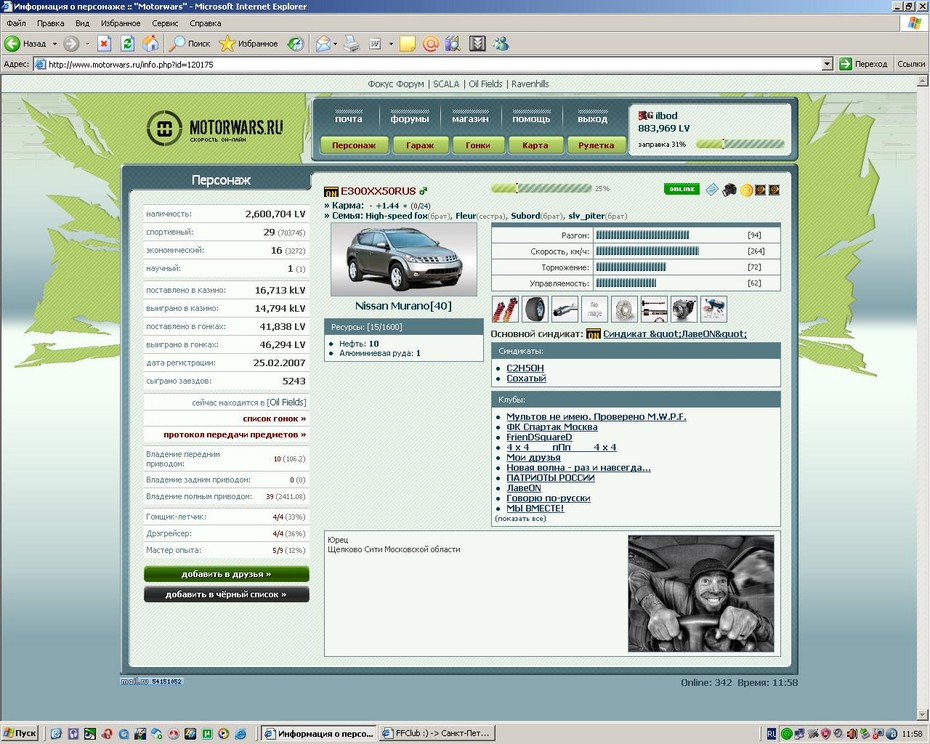This screenshot has width=930, height=744.
Task: Click the camera icon beside ONLINE badge
Action: (x=730, y=189)
